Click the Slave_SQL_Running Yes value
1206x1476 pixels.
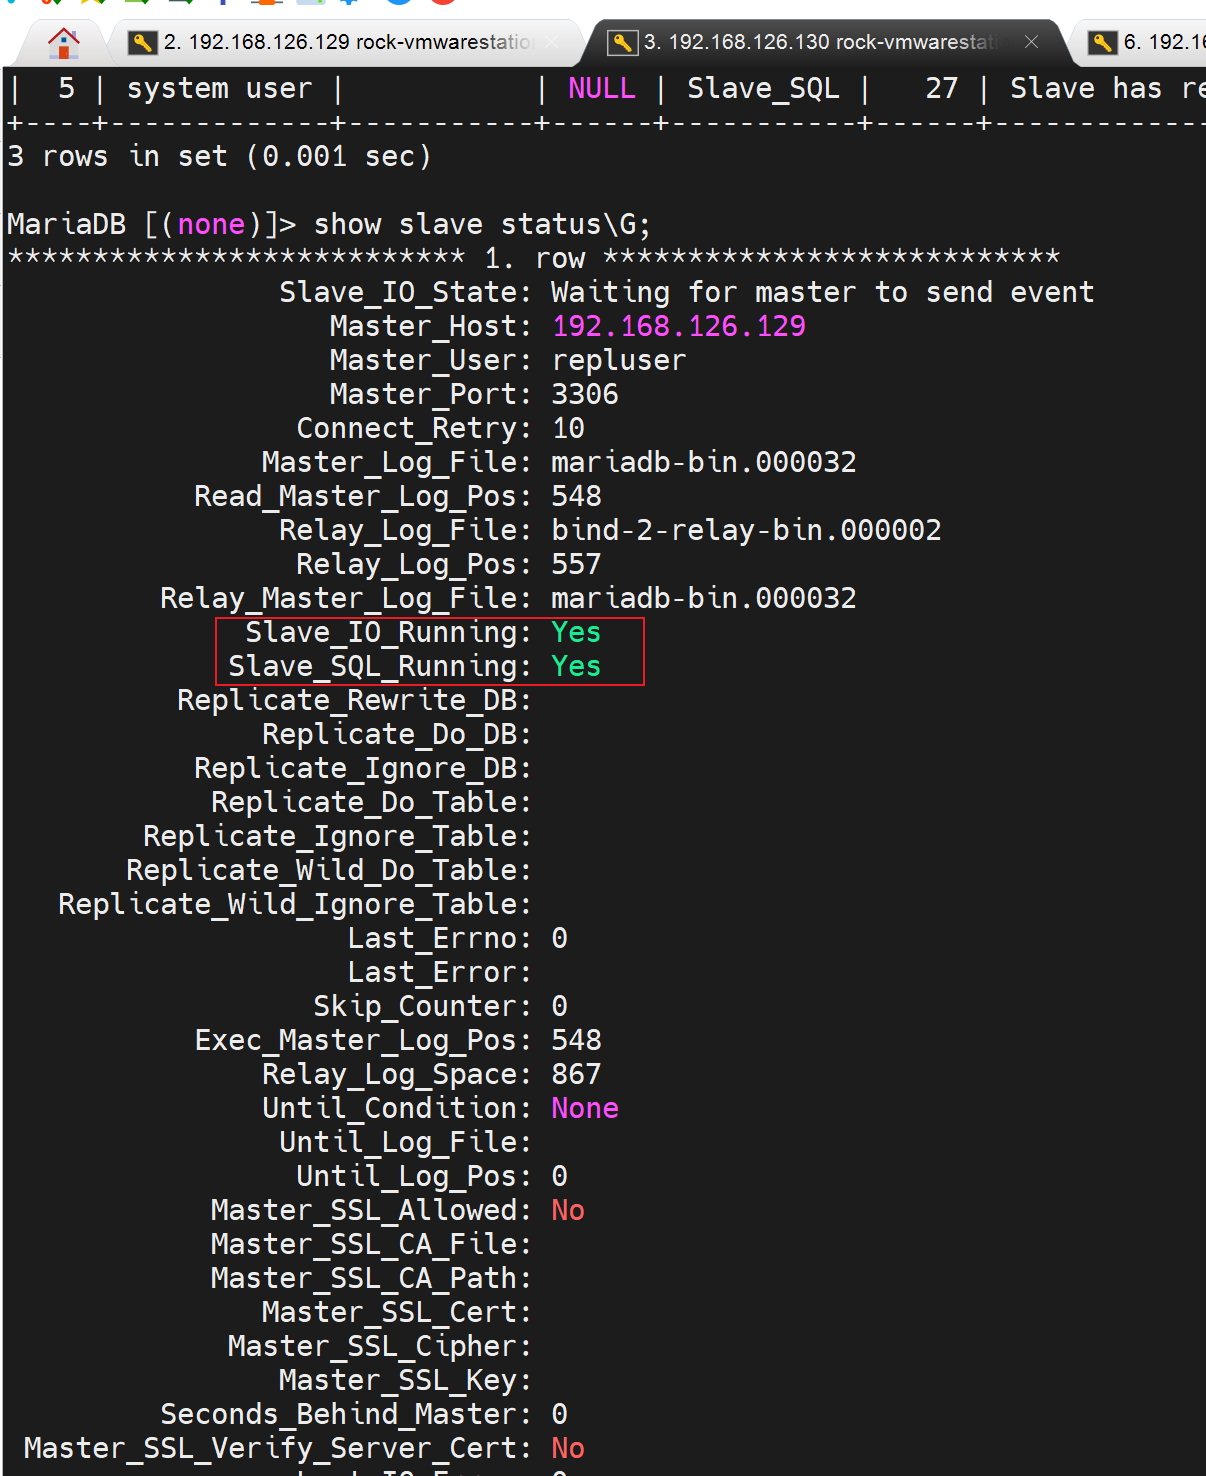576,666
